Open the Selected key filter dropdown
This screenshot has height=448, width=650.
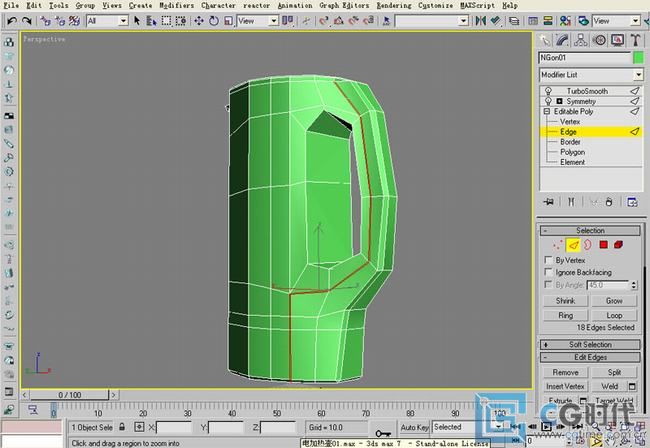(468, 427)
